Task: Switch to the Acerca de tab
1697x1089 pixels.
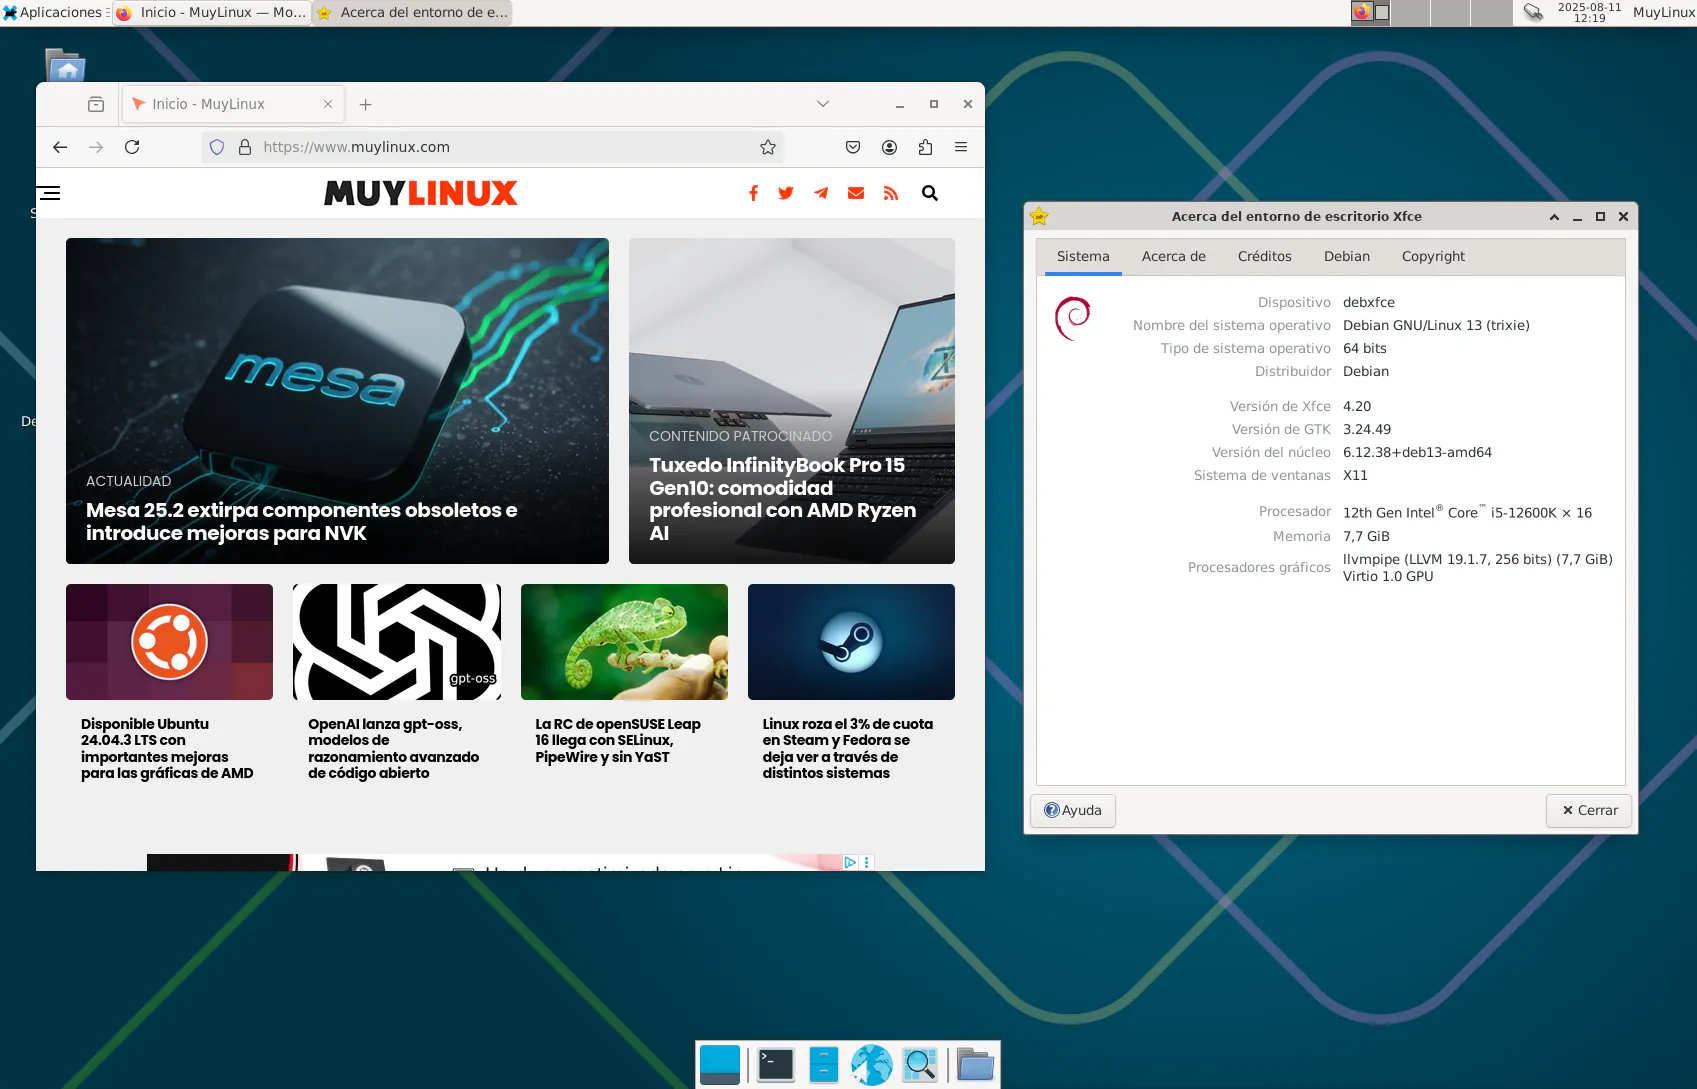Action: pyautogui.click(x=1174, y=256)
